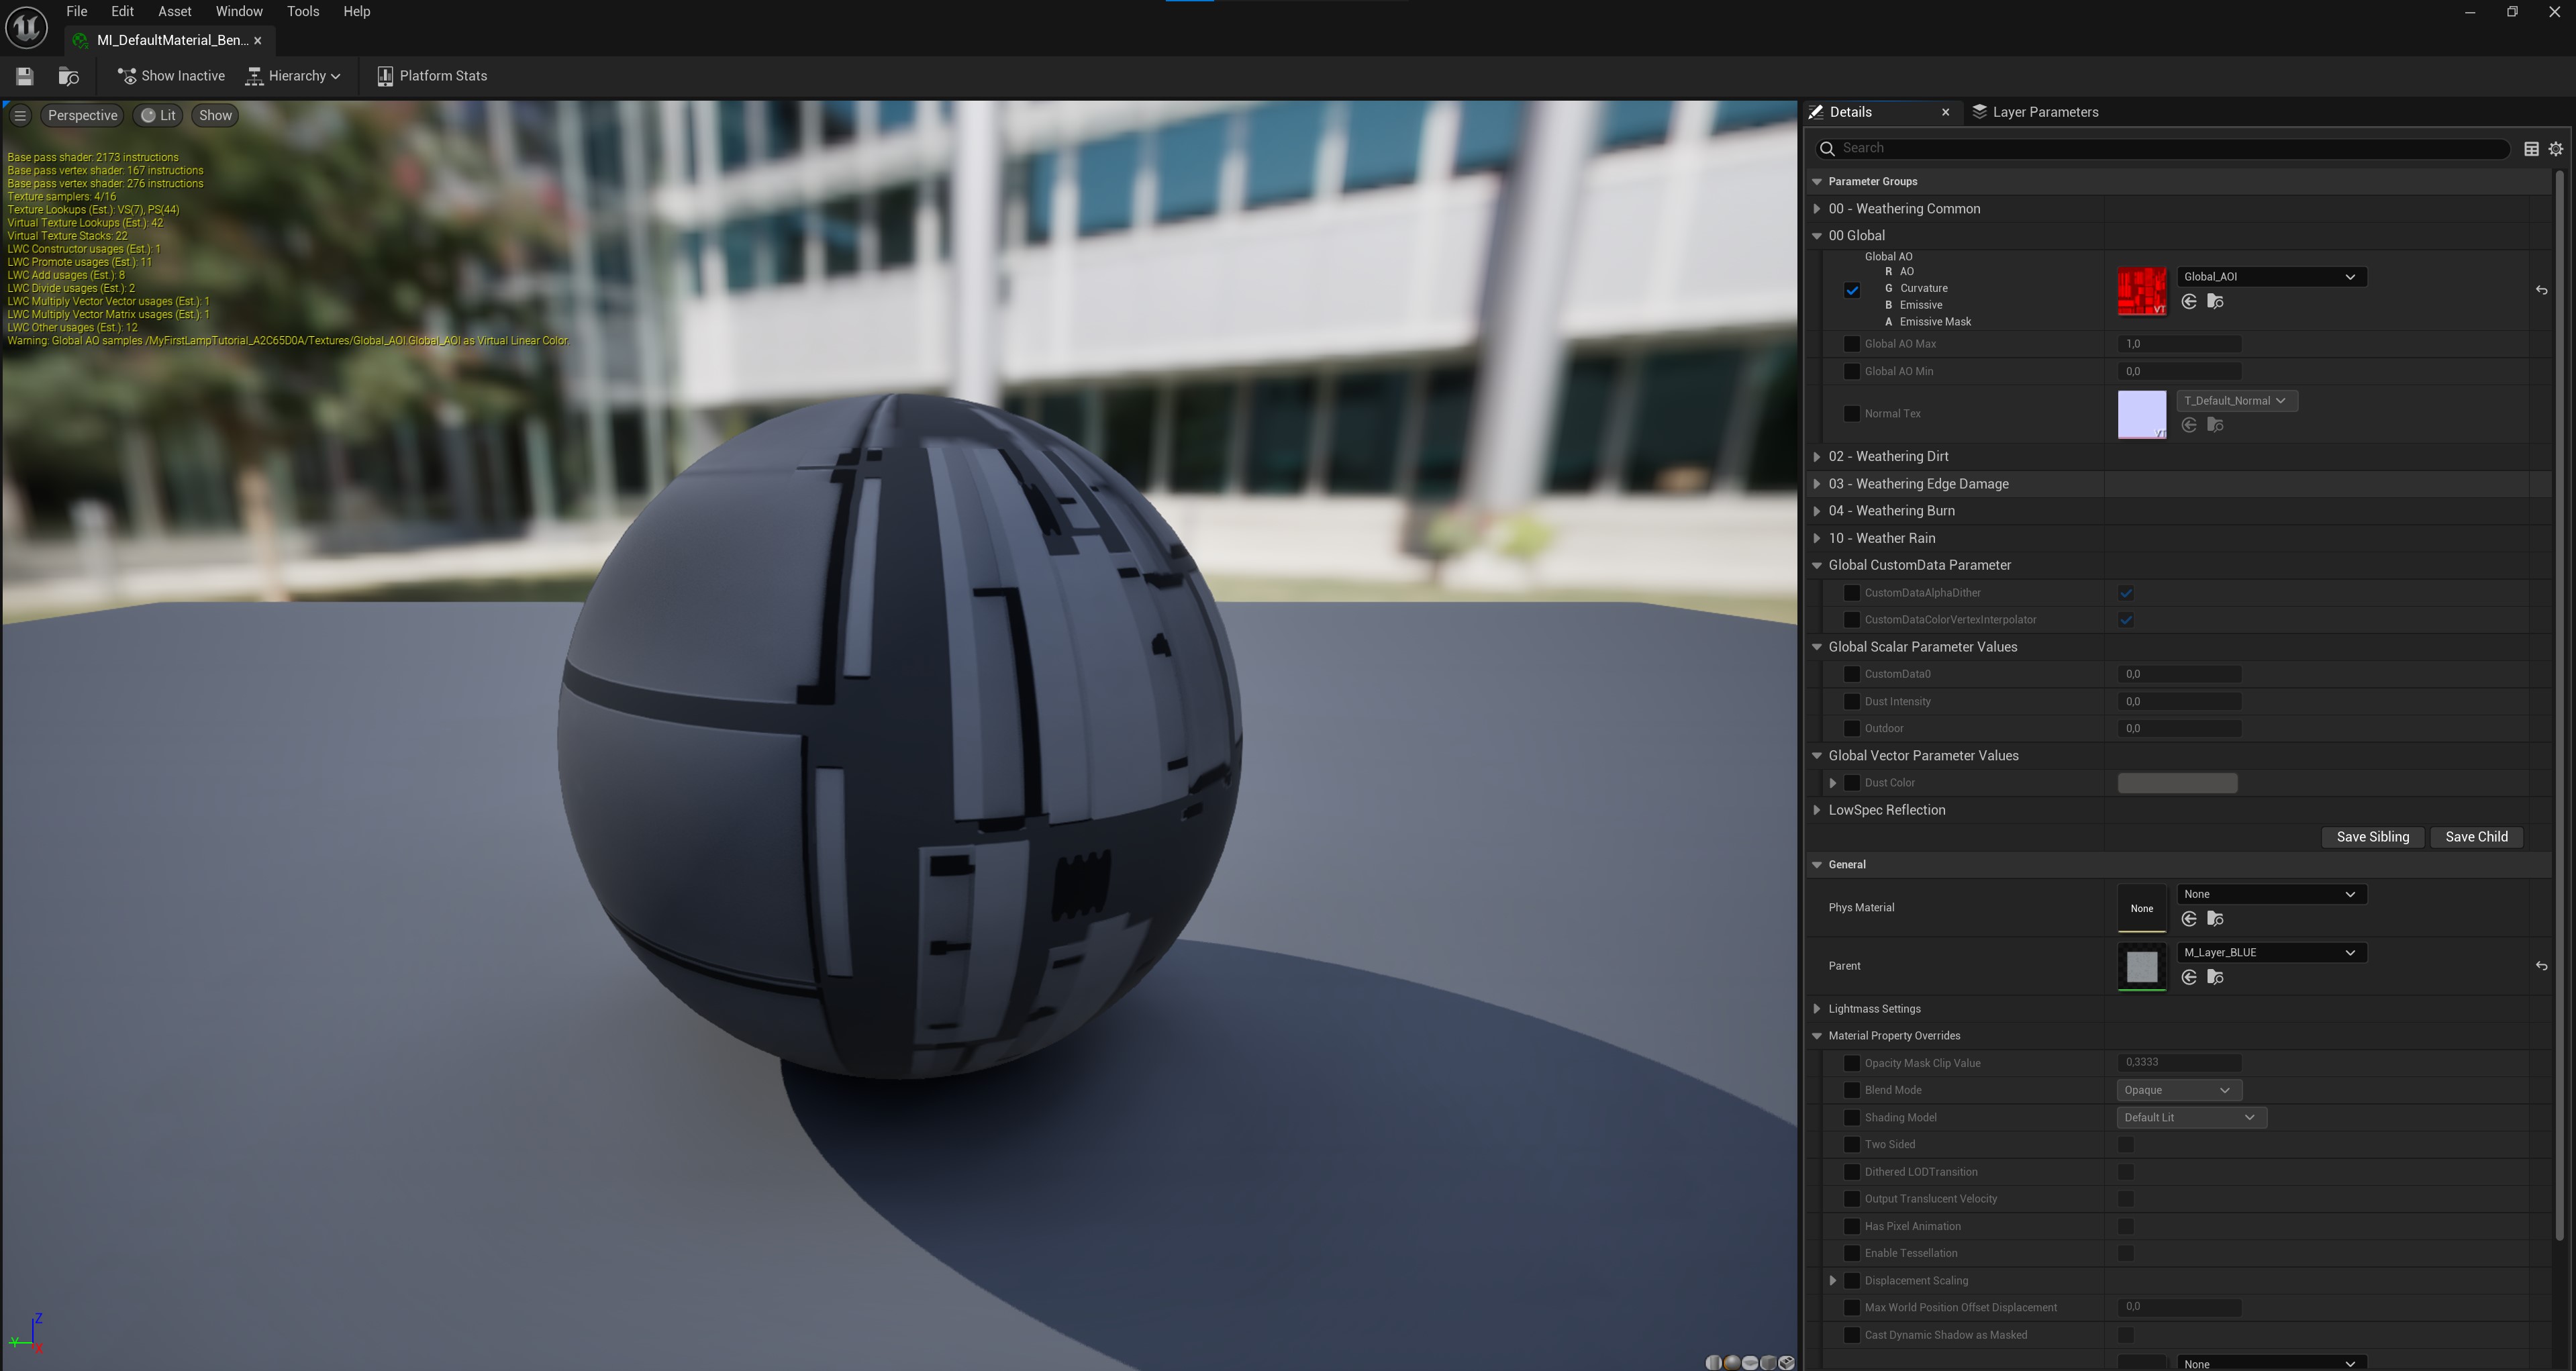Click the property matrix grid icon in Details
The height and width of the screenshot is (1371, 2576).
click(2531, 148)
